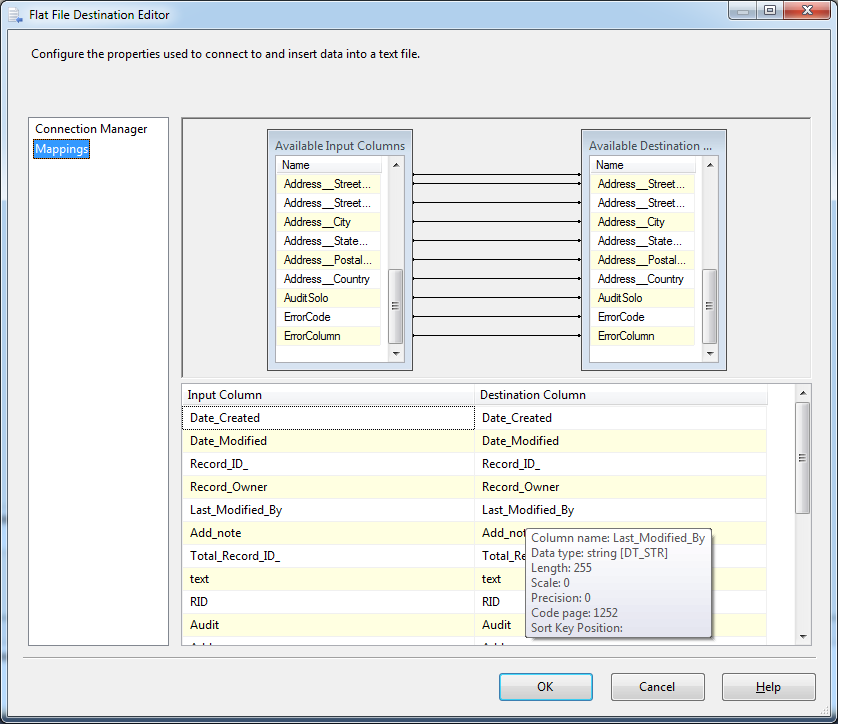
Task: Click the mapping grid scrollbar thumb
Action: click(804, 459)
